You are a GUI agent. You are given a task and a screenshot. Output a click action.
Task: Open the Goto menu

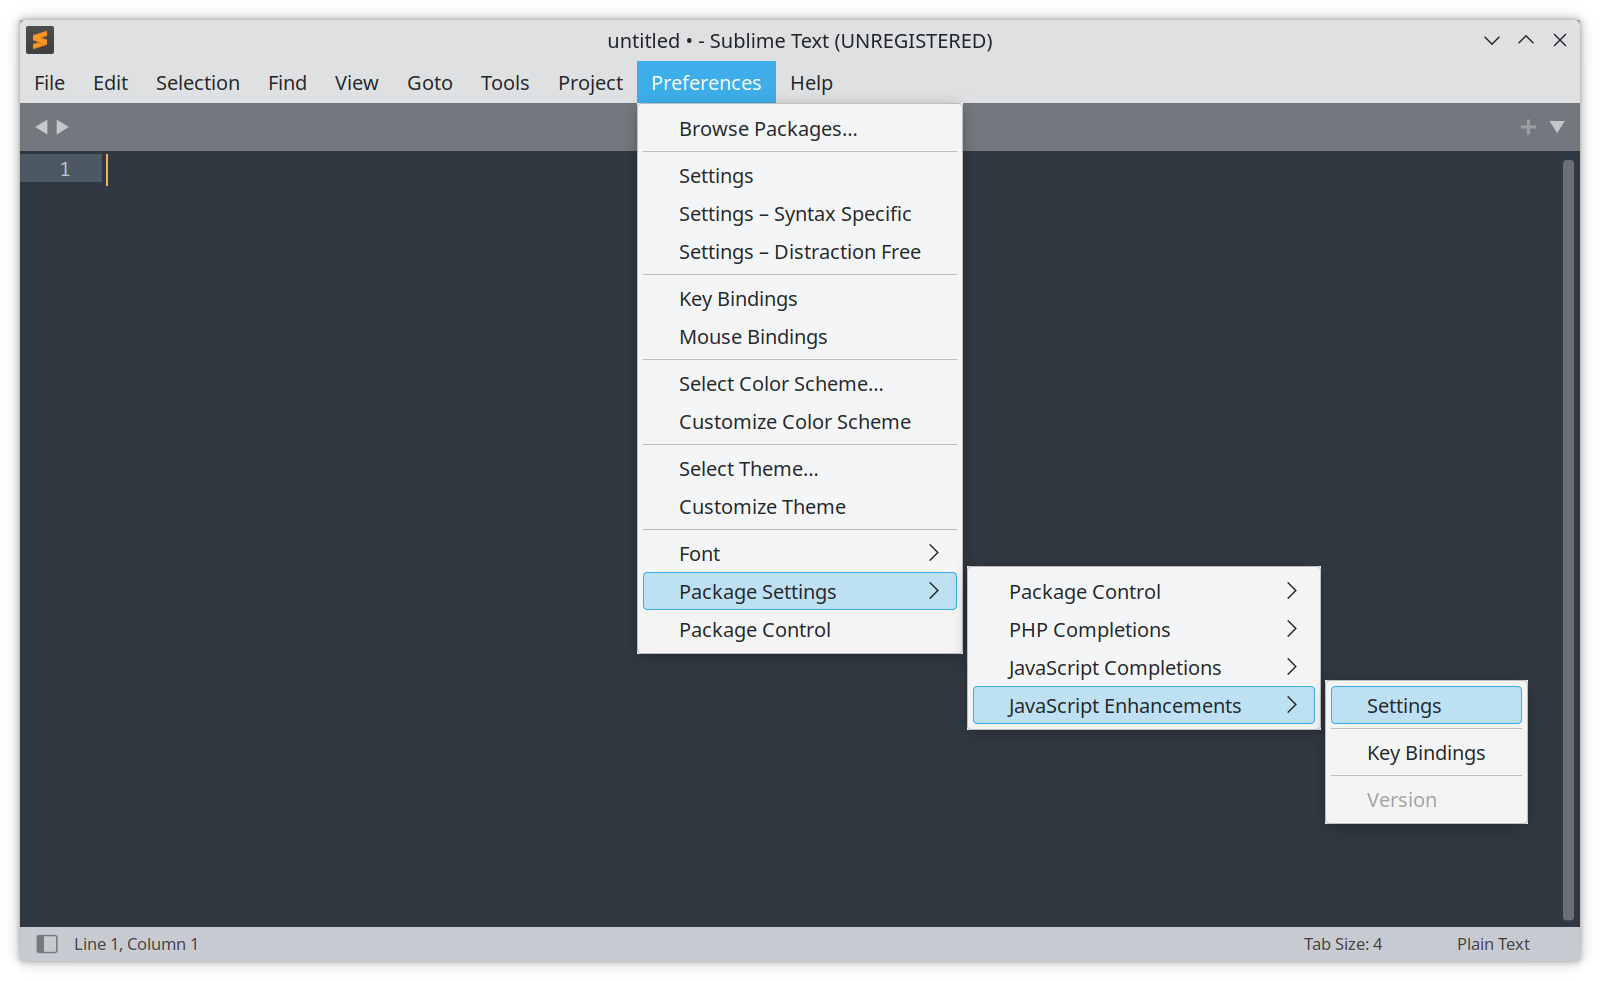pos(430,83)
